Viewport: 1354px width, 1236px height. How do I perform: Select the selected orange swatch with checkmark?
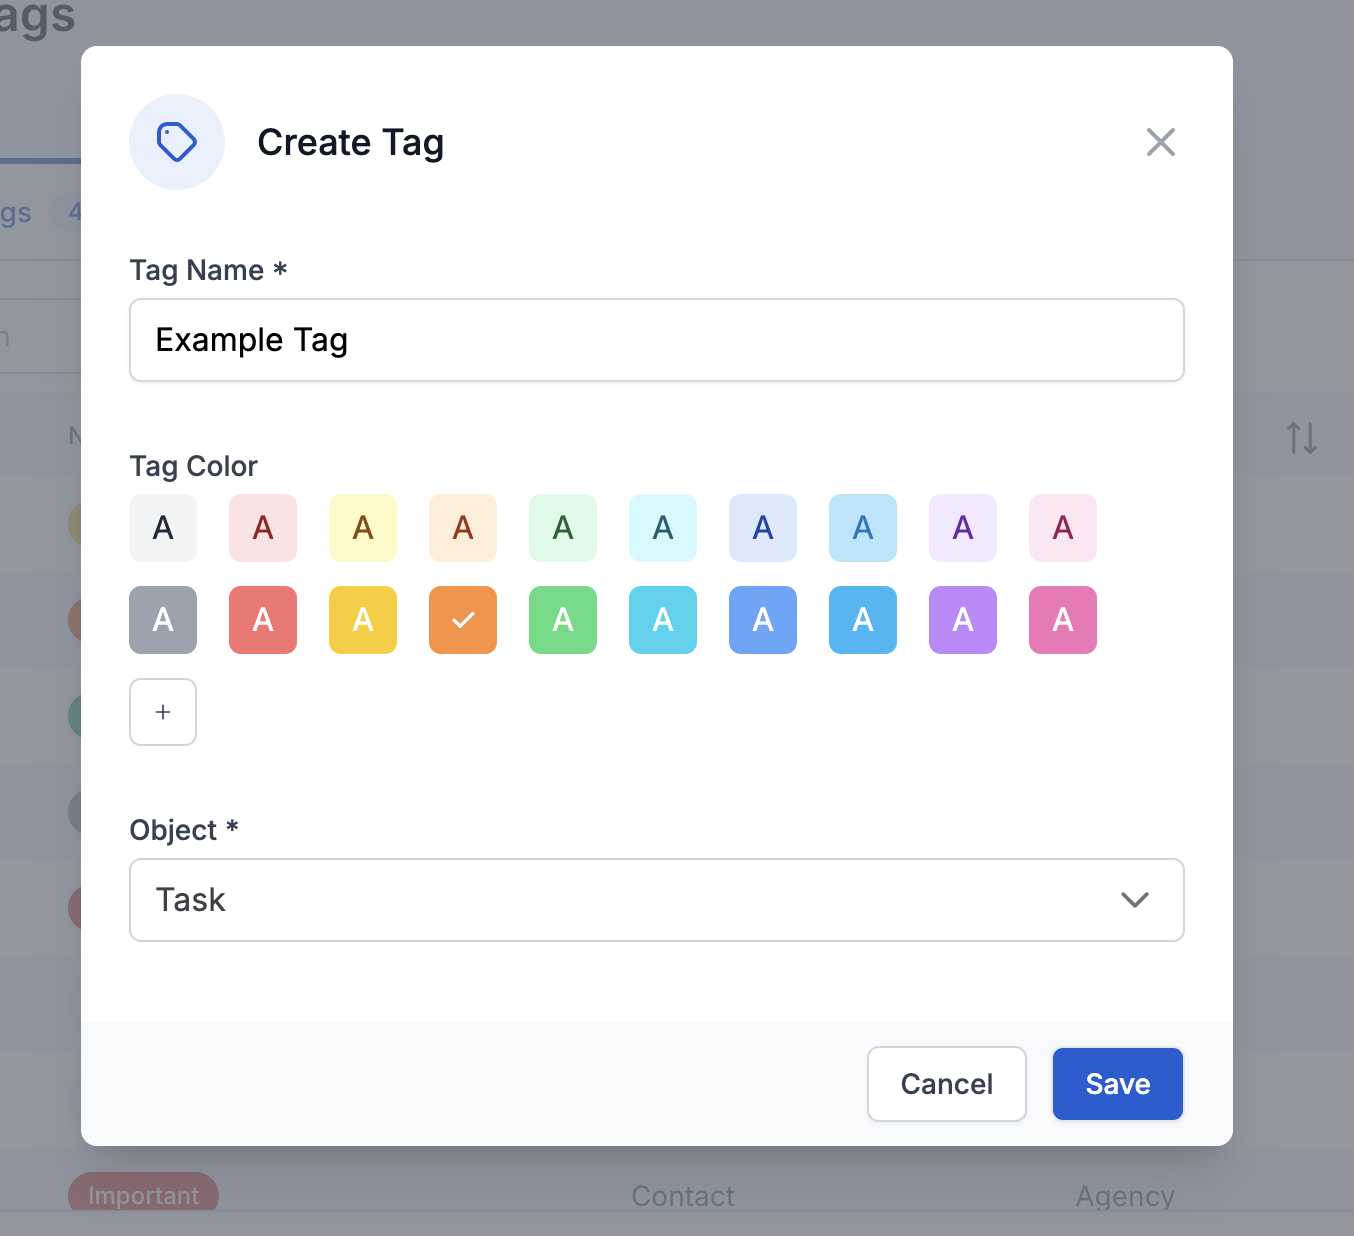coord(463,620)
